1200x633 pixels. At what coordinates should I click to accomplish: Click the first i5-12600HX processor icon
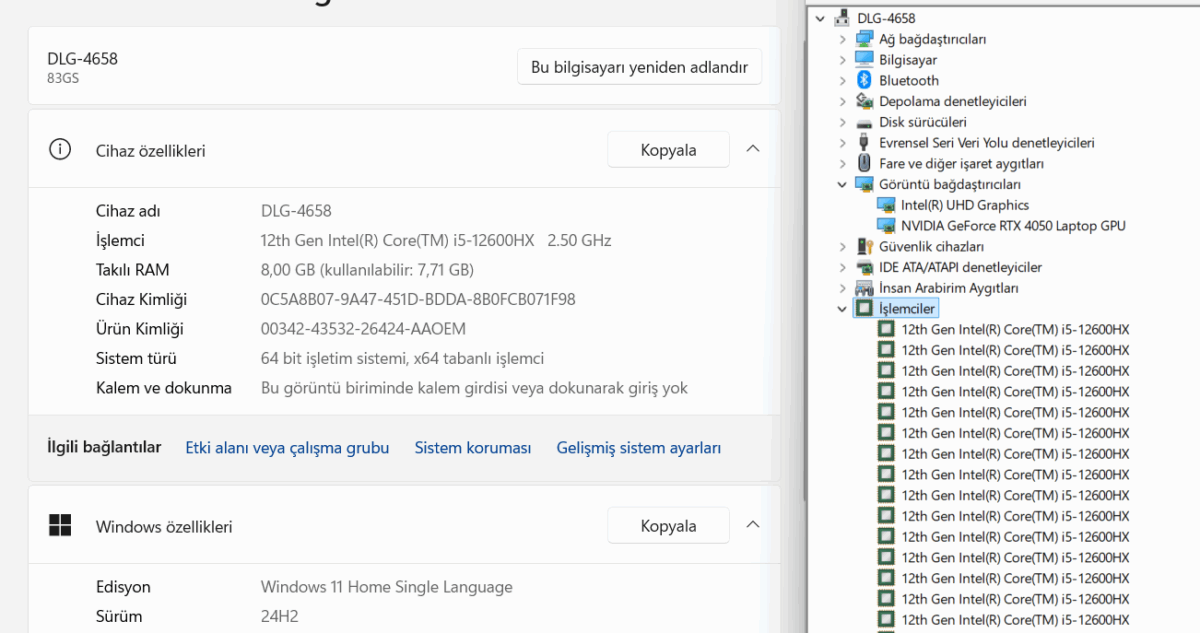(886, 329)
